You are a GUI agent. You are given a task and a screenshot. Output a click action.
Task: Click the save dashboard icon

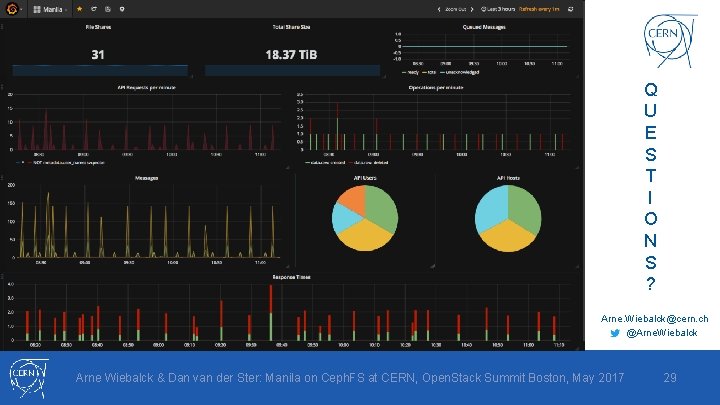(107, 9)
